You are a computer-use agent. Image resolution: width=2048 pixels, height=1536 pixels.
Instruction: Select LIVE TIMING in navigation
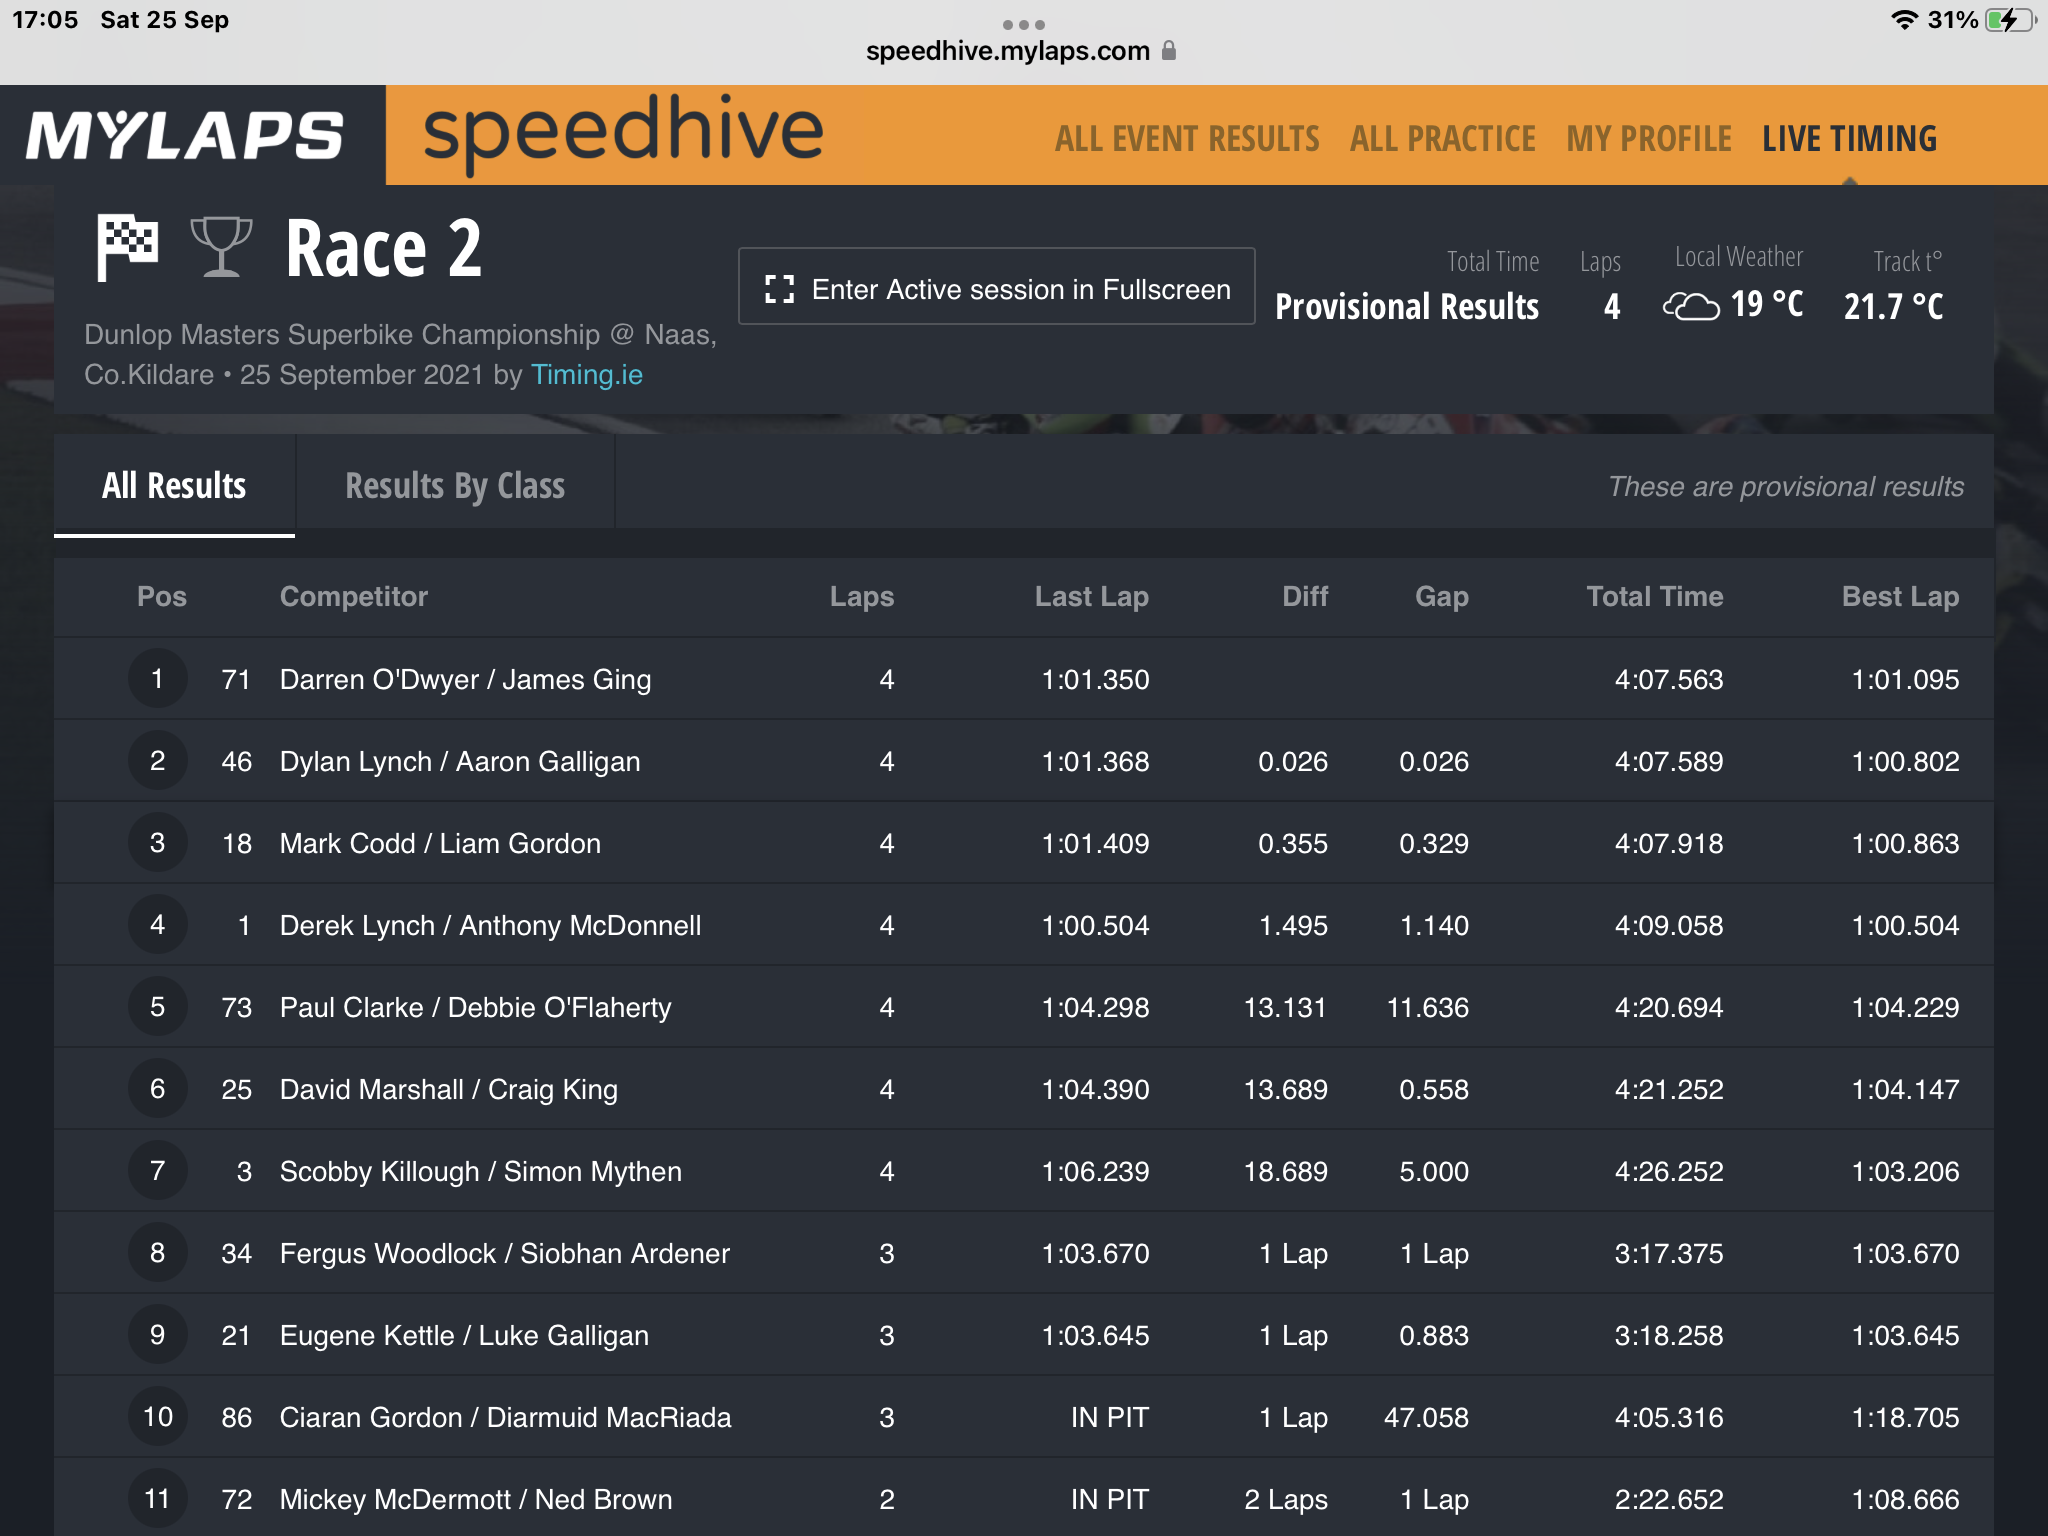1849,138
